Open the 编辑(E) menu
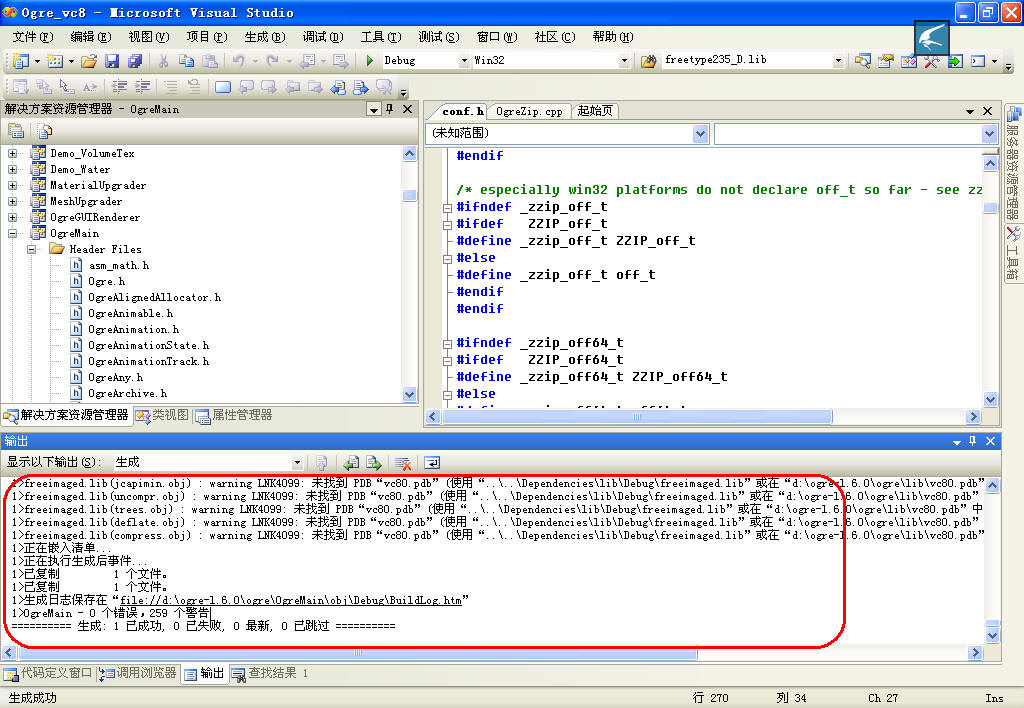The height and width of the screenshot is (708, 1024). 91,37
